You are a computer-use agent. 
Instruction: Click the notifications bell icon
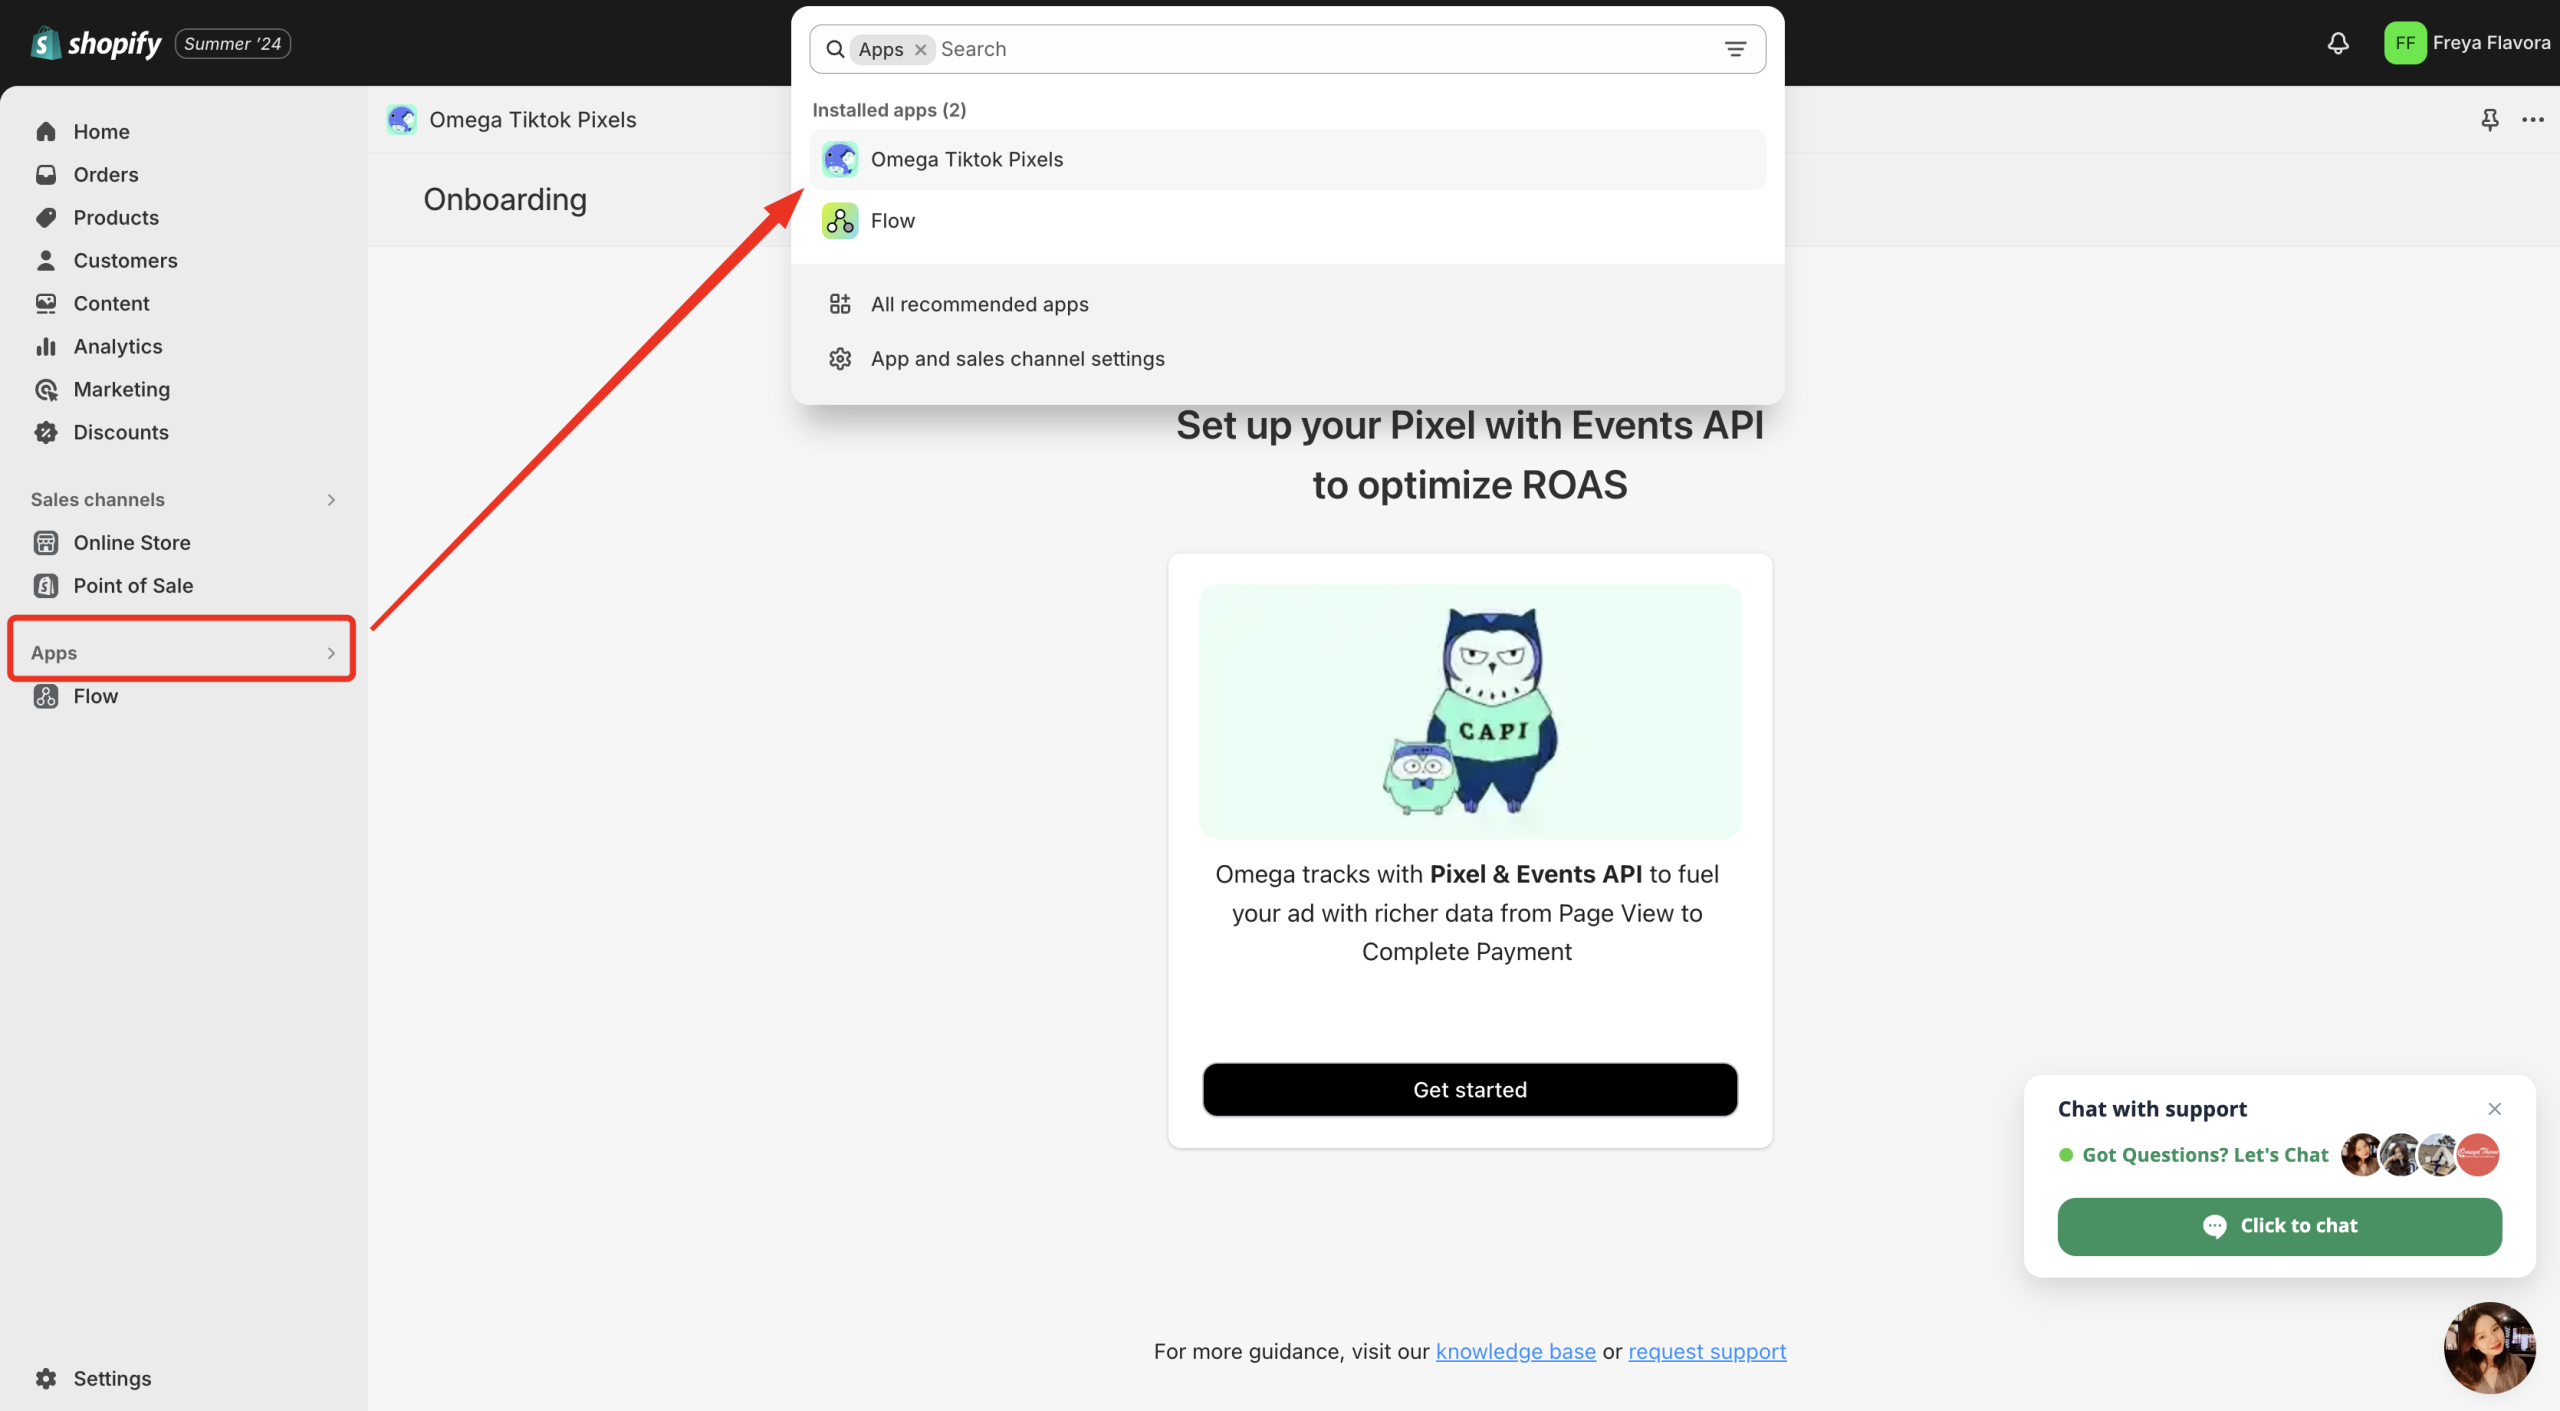pos(2337,43)
